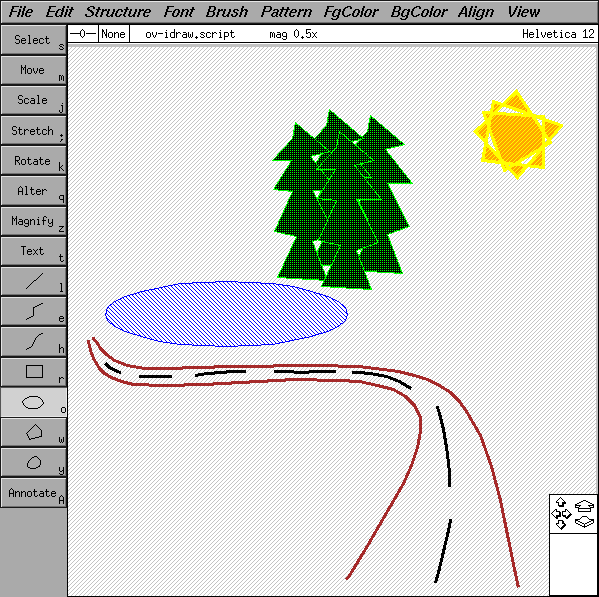Image resolution: width=599 pixels, height=597 pixels.
Task: Pan up with the panner arrow
Action: click(x=561, y=502)
